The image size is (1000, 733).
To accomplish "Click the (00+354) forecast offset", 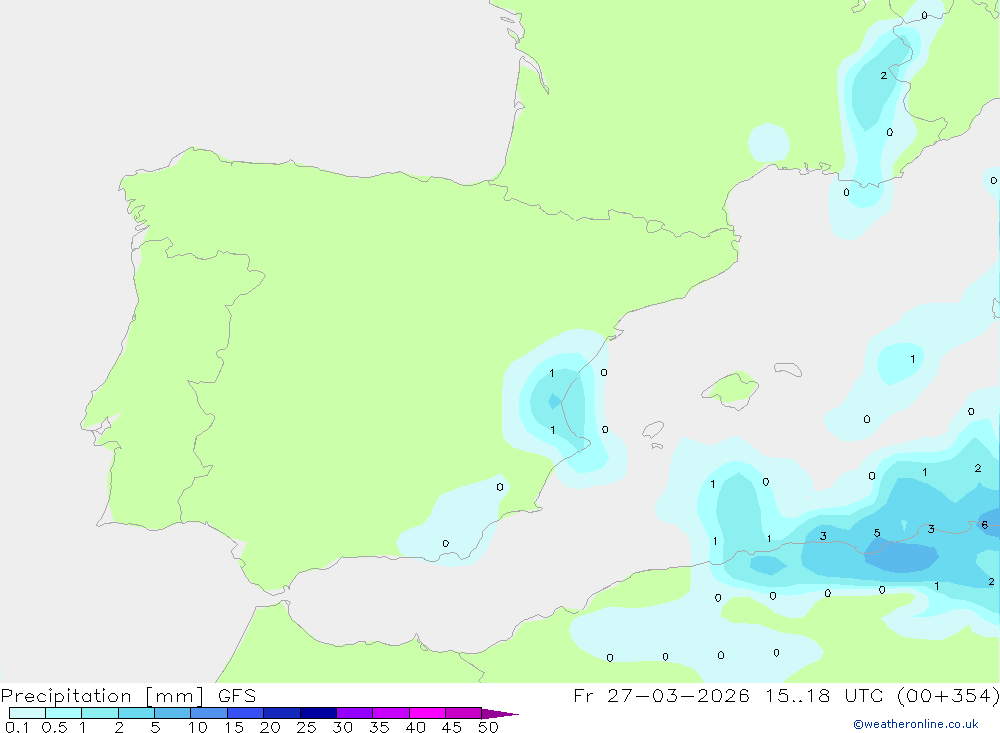I will click(948, 696).
